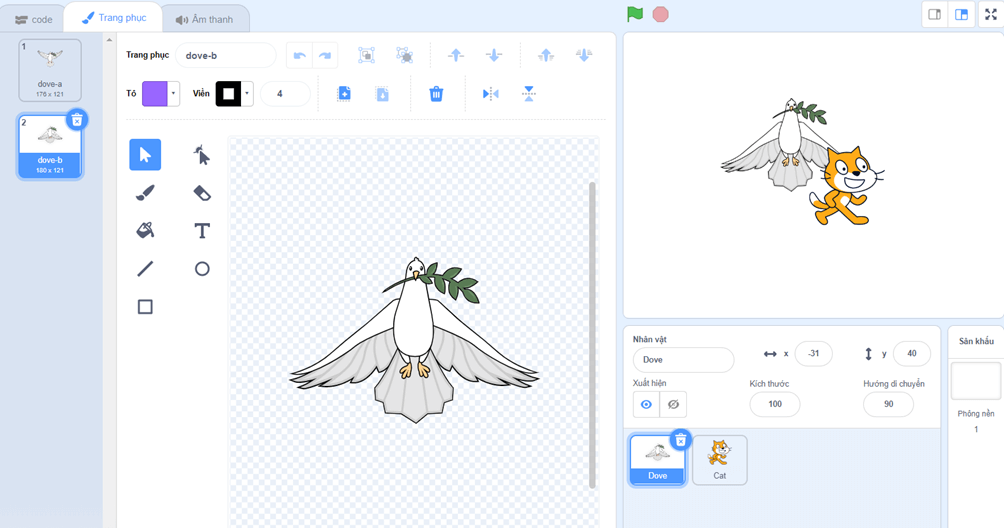Click the green flag to run
The image size is (1004, 528).
point(635,15)
